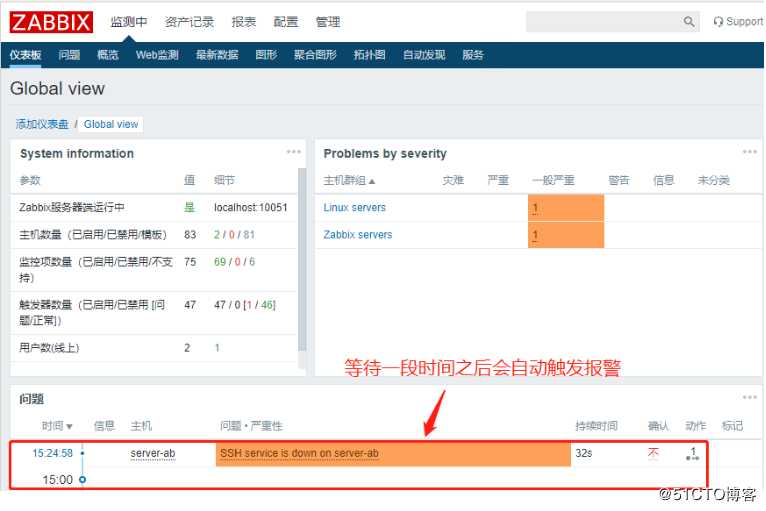The image size is (766, 511).
Task: Sort by 主机群组 column header
Action: coord(349,181)
